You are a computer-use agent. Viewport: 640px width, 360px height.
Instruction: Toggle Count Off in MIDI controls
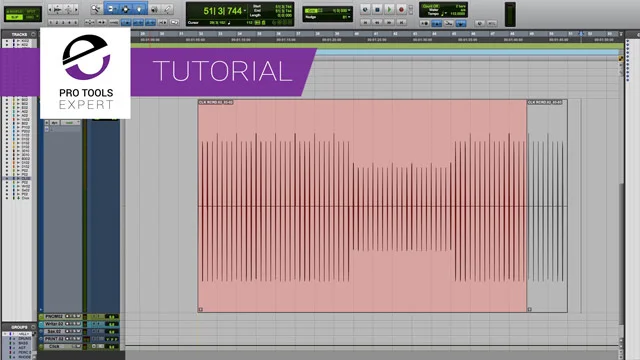431,7
